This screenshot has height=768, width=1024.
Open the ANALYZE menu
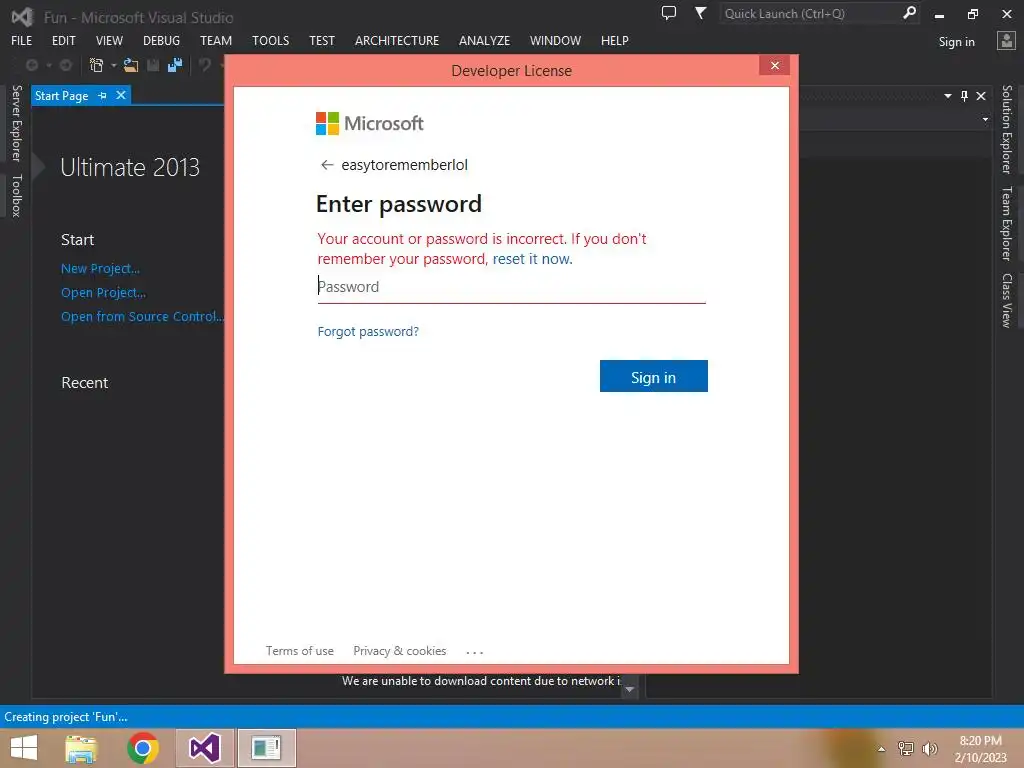(484, 40)
